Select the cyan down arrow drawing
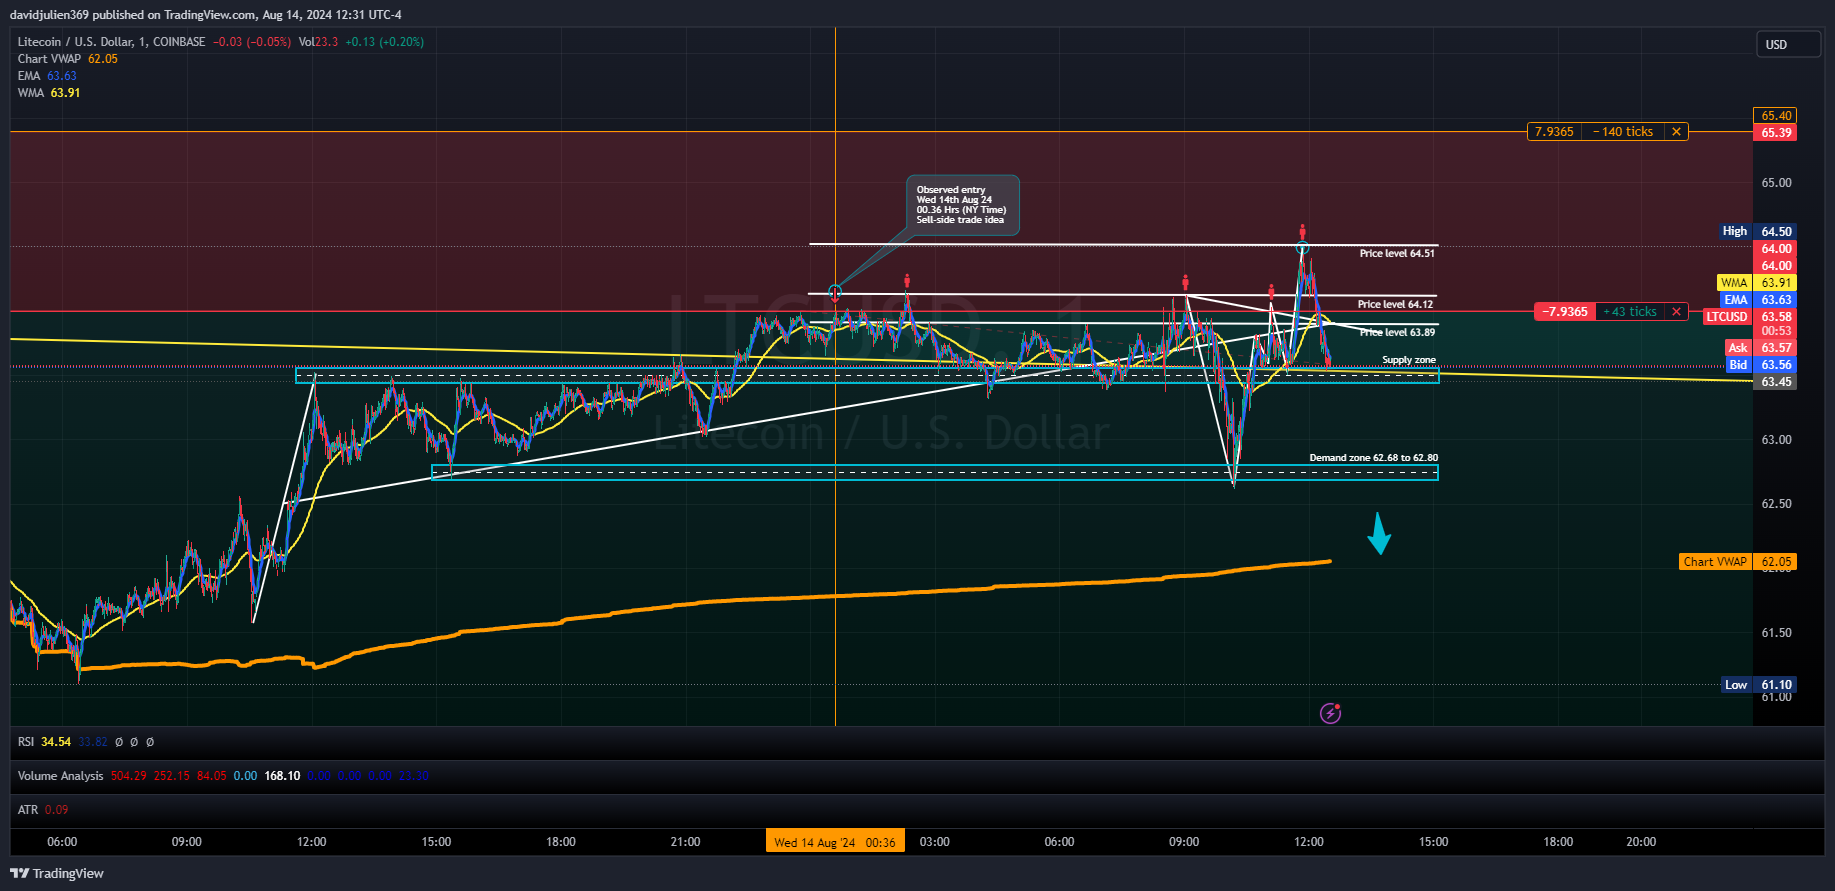Viewport: 1835px width, 891px height. 1379,533
